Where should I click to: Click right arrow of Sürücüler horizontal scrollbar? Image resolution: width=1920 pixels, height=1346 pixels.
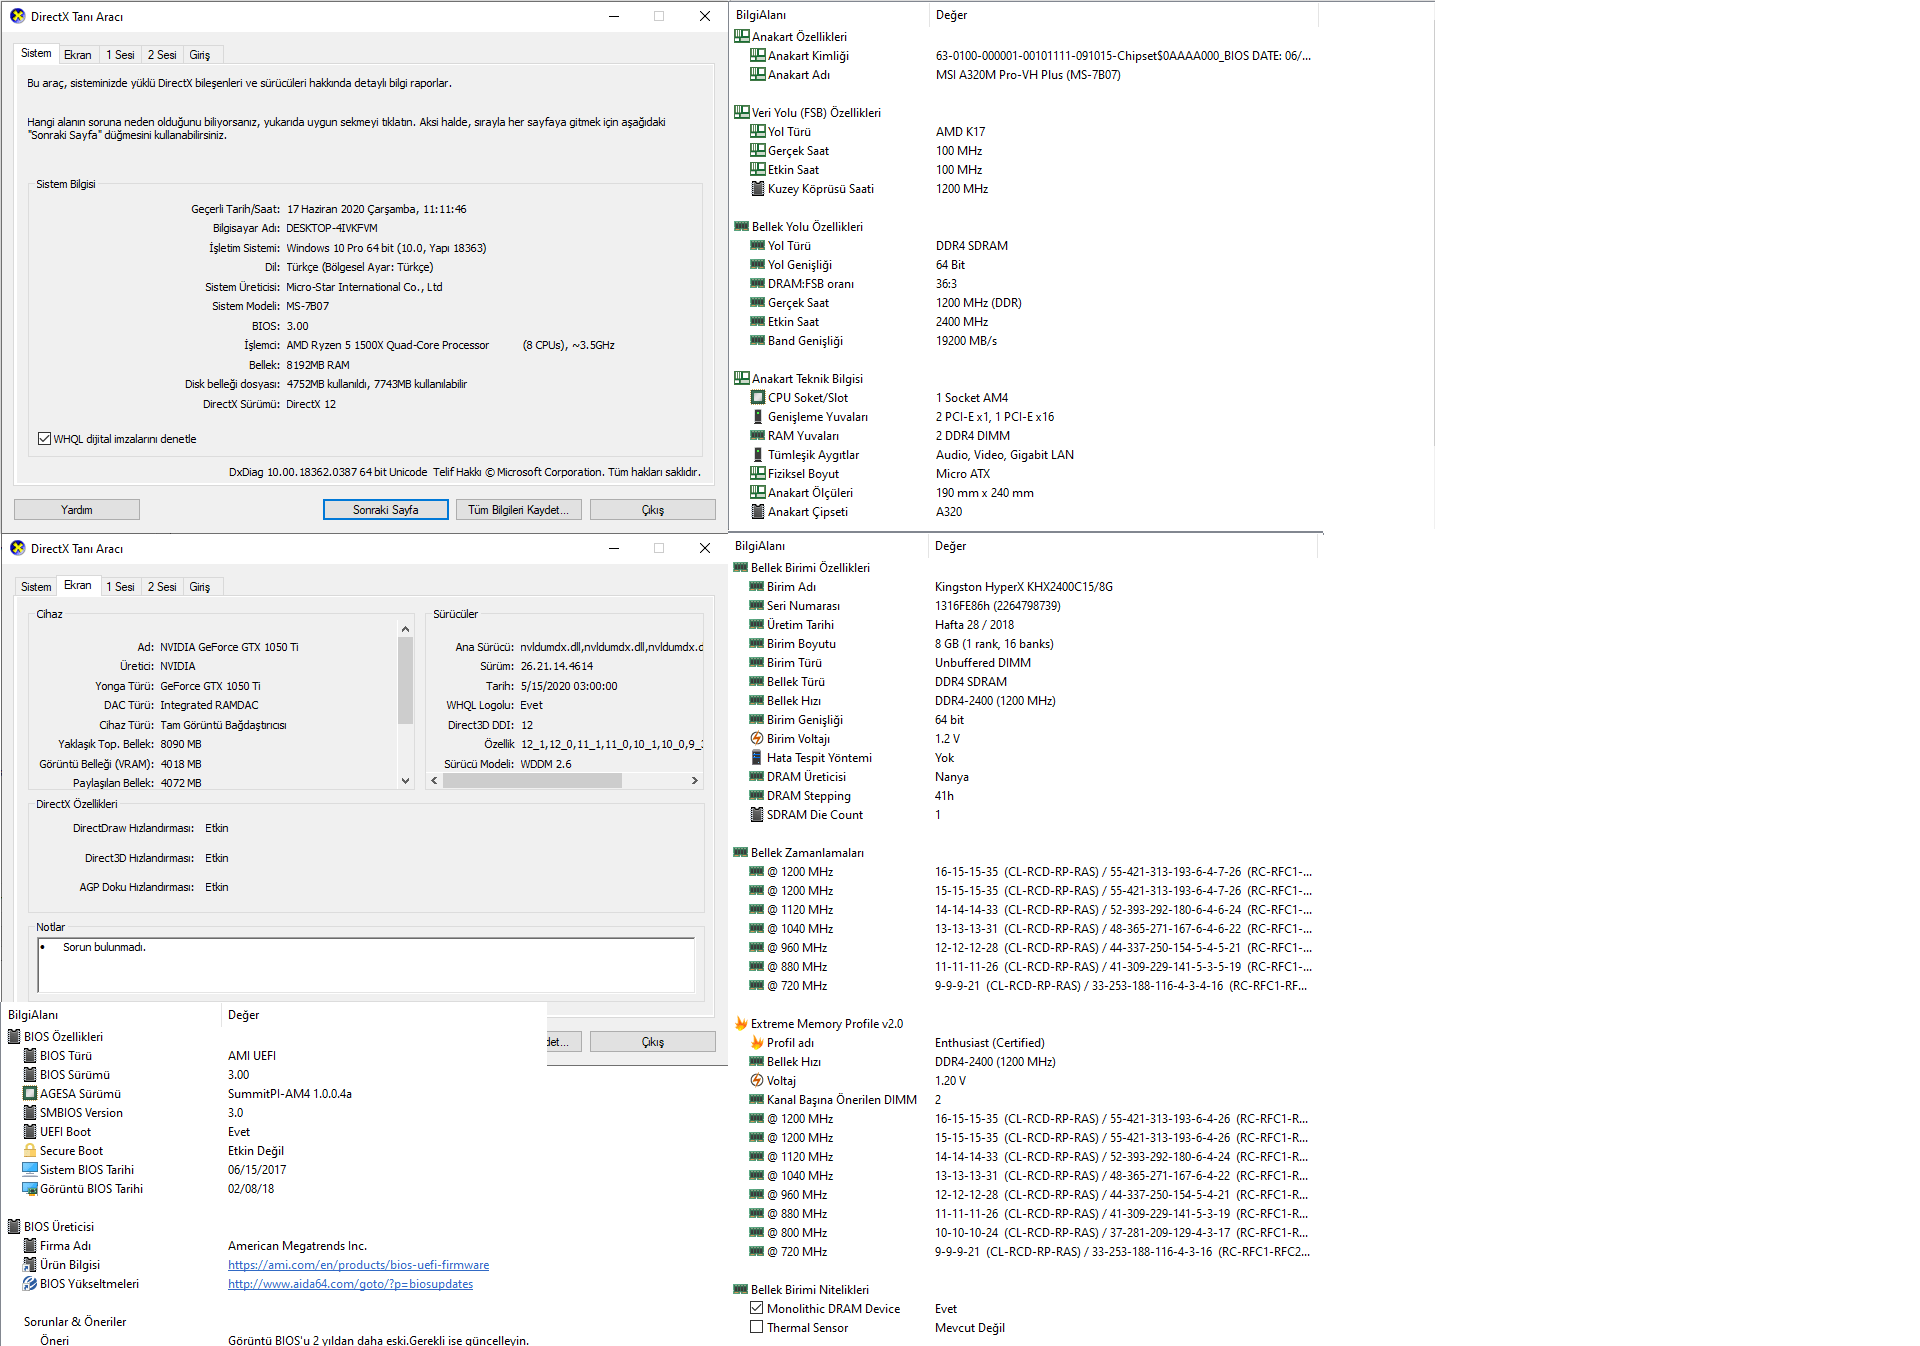(x=694, y=781)
